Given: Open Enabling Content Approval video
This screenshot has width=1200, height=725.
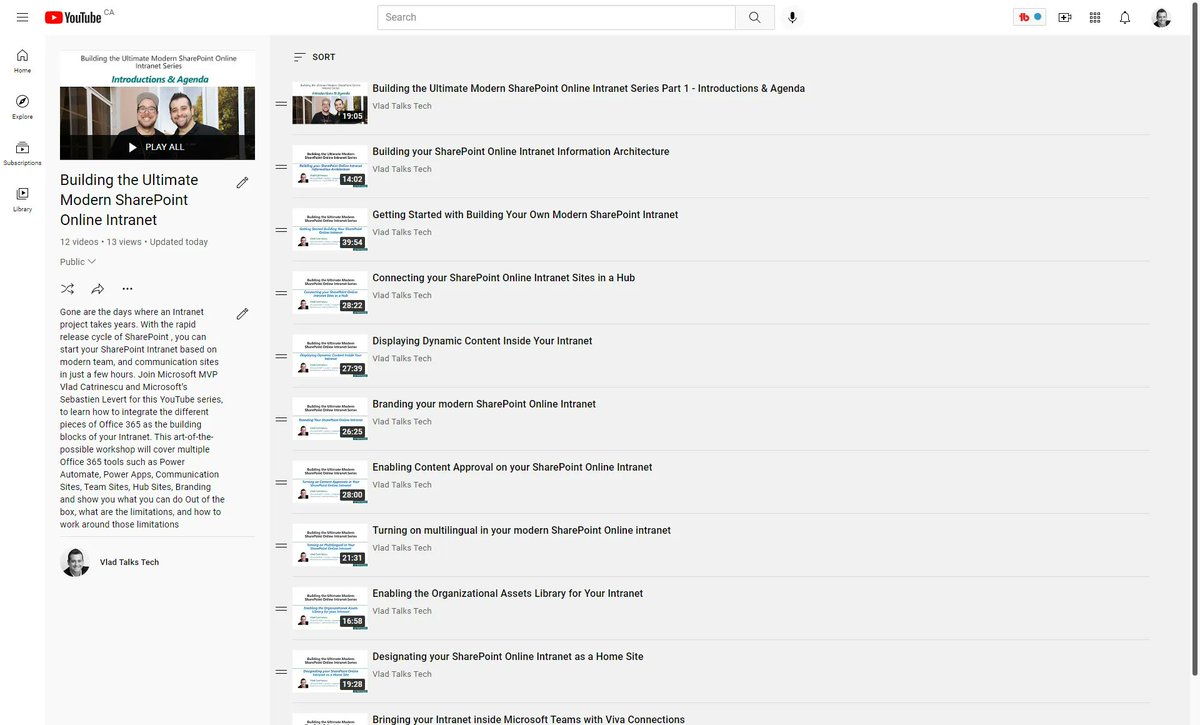Looking at the screenshot, I should [x=512, y=467].
